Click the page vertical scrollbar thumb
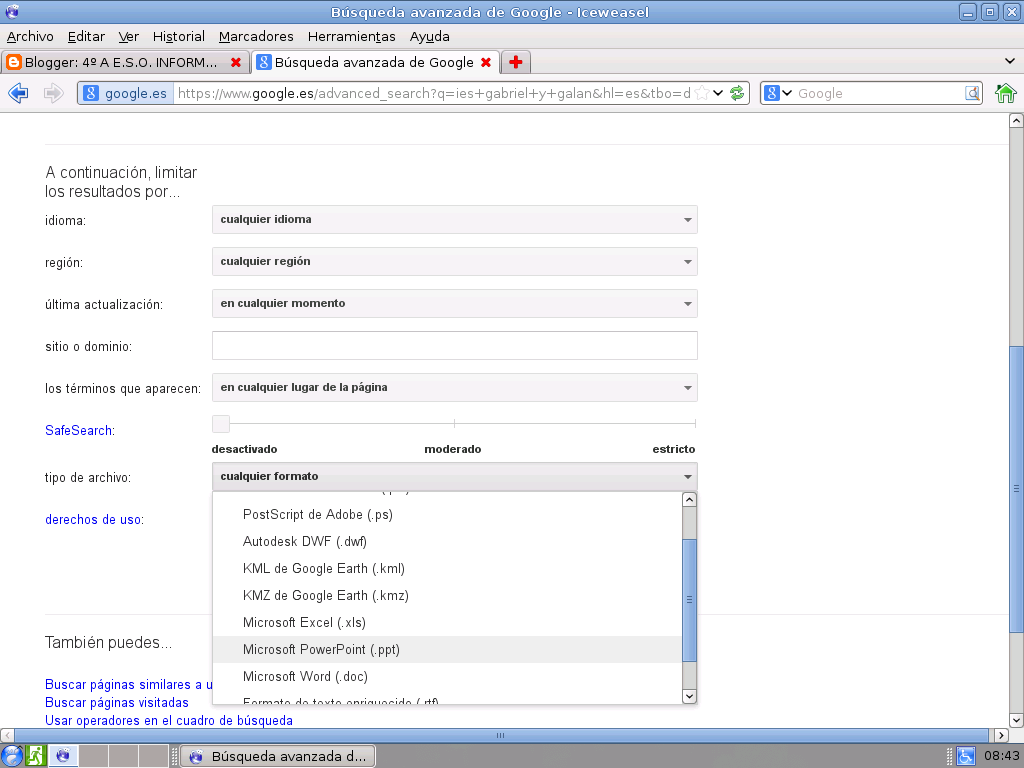The width and height of the screenshot is (1024, 768). click(x=1016, y=489)
